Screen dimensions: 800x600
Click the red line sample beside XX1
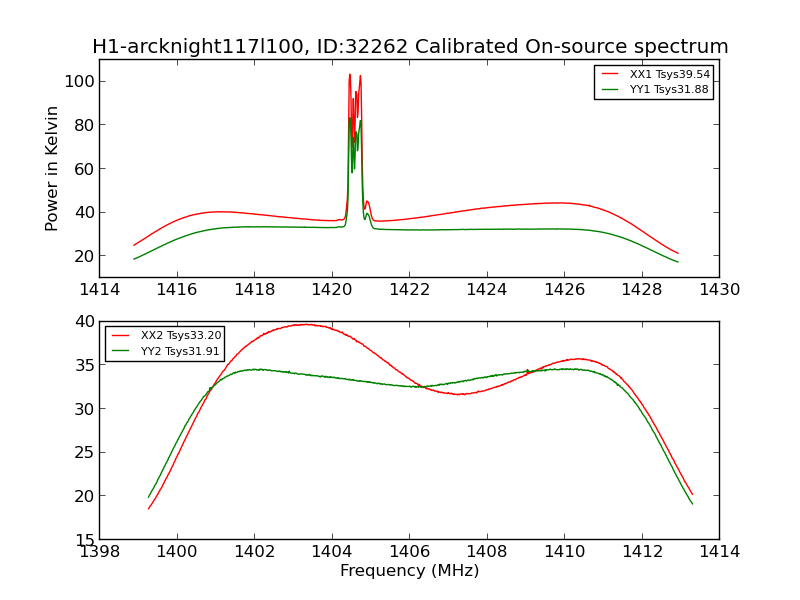click(x=610, y=74)
